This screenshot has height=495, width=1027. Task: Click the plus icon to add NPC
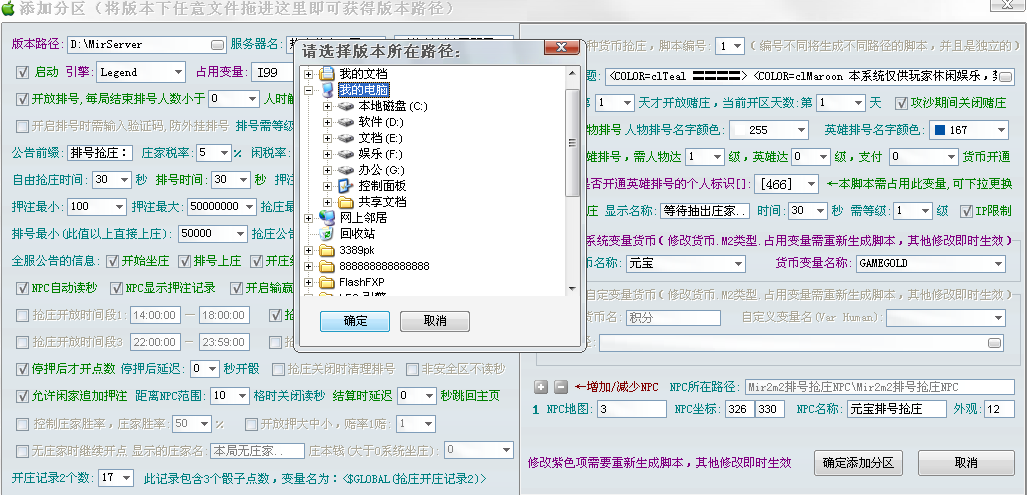[x=541, y=387]
